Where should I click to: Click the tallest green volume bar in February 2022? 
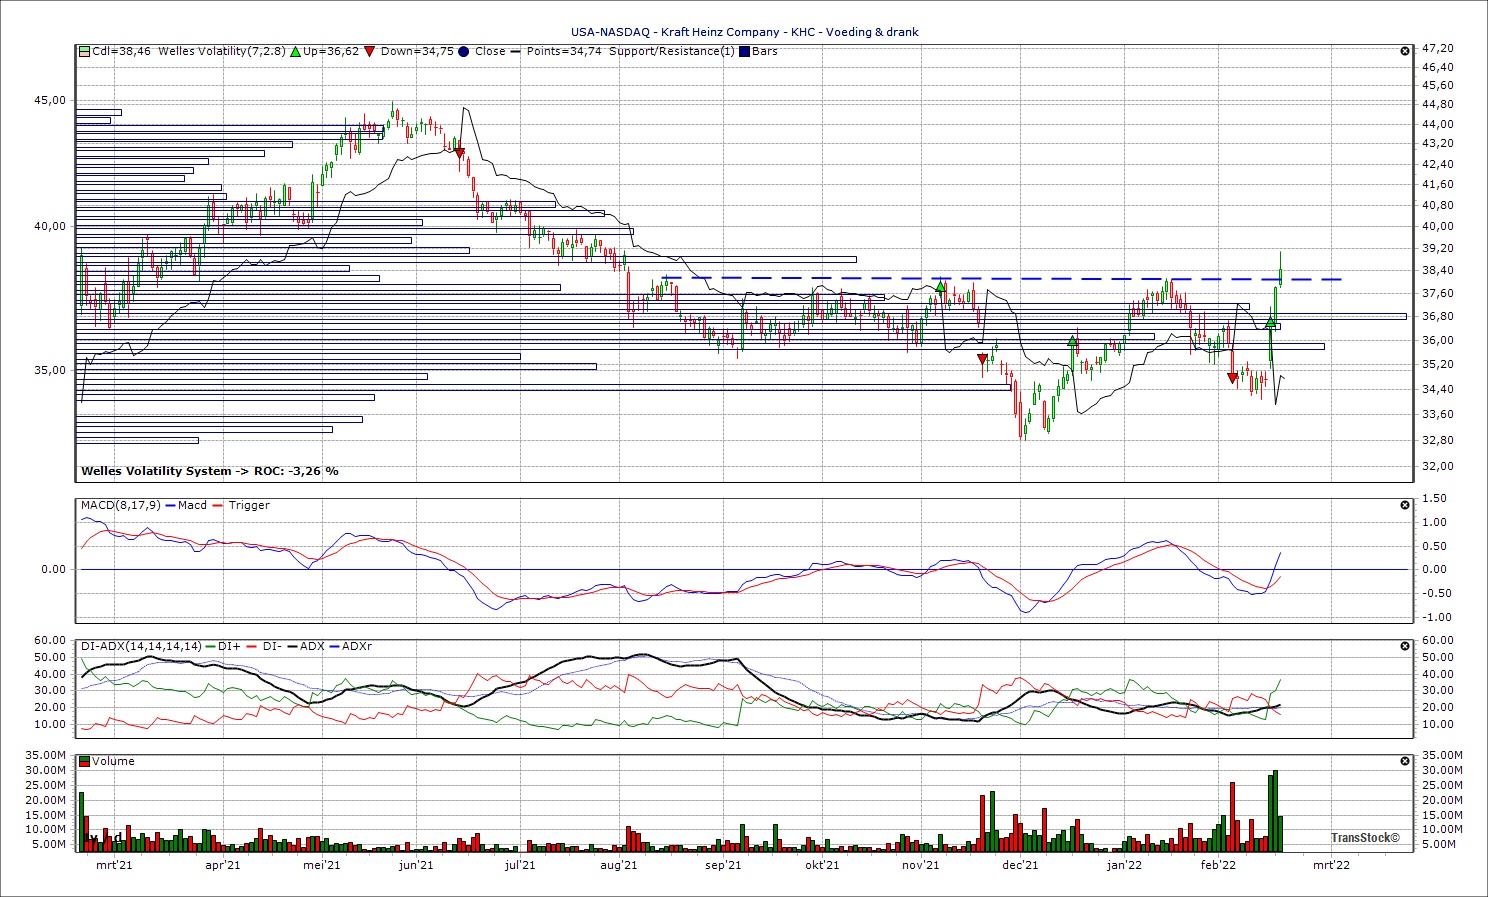click(x=1275, y=811)
